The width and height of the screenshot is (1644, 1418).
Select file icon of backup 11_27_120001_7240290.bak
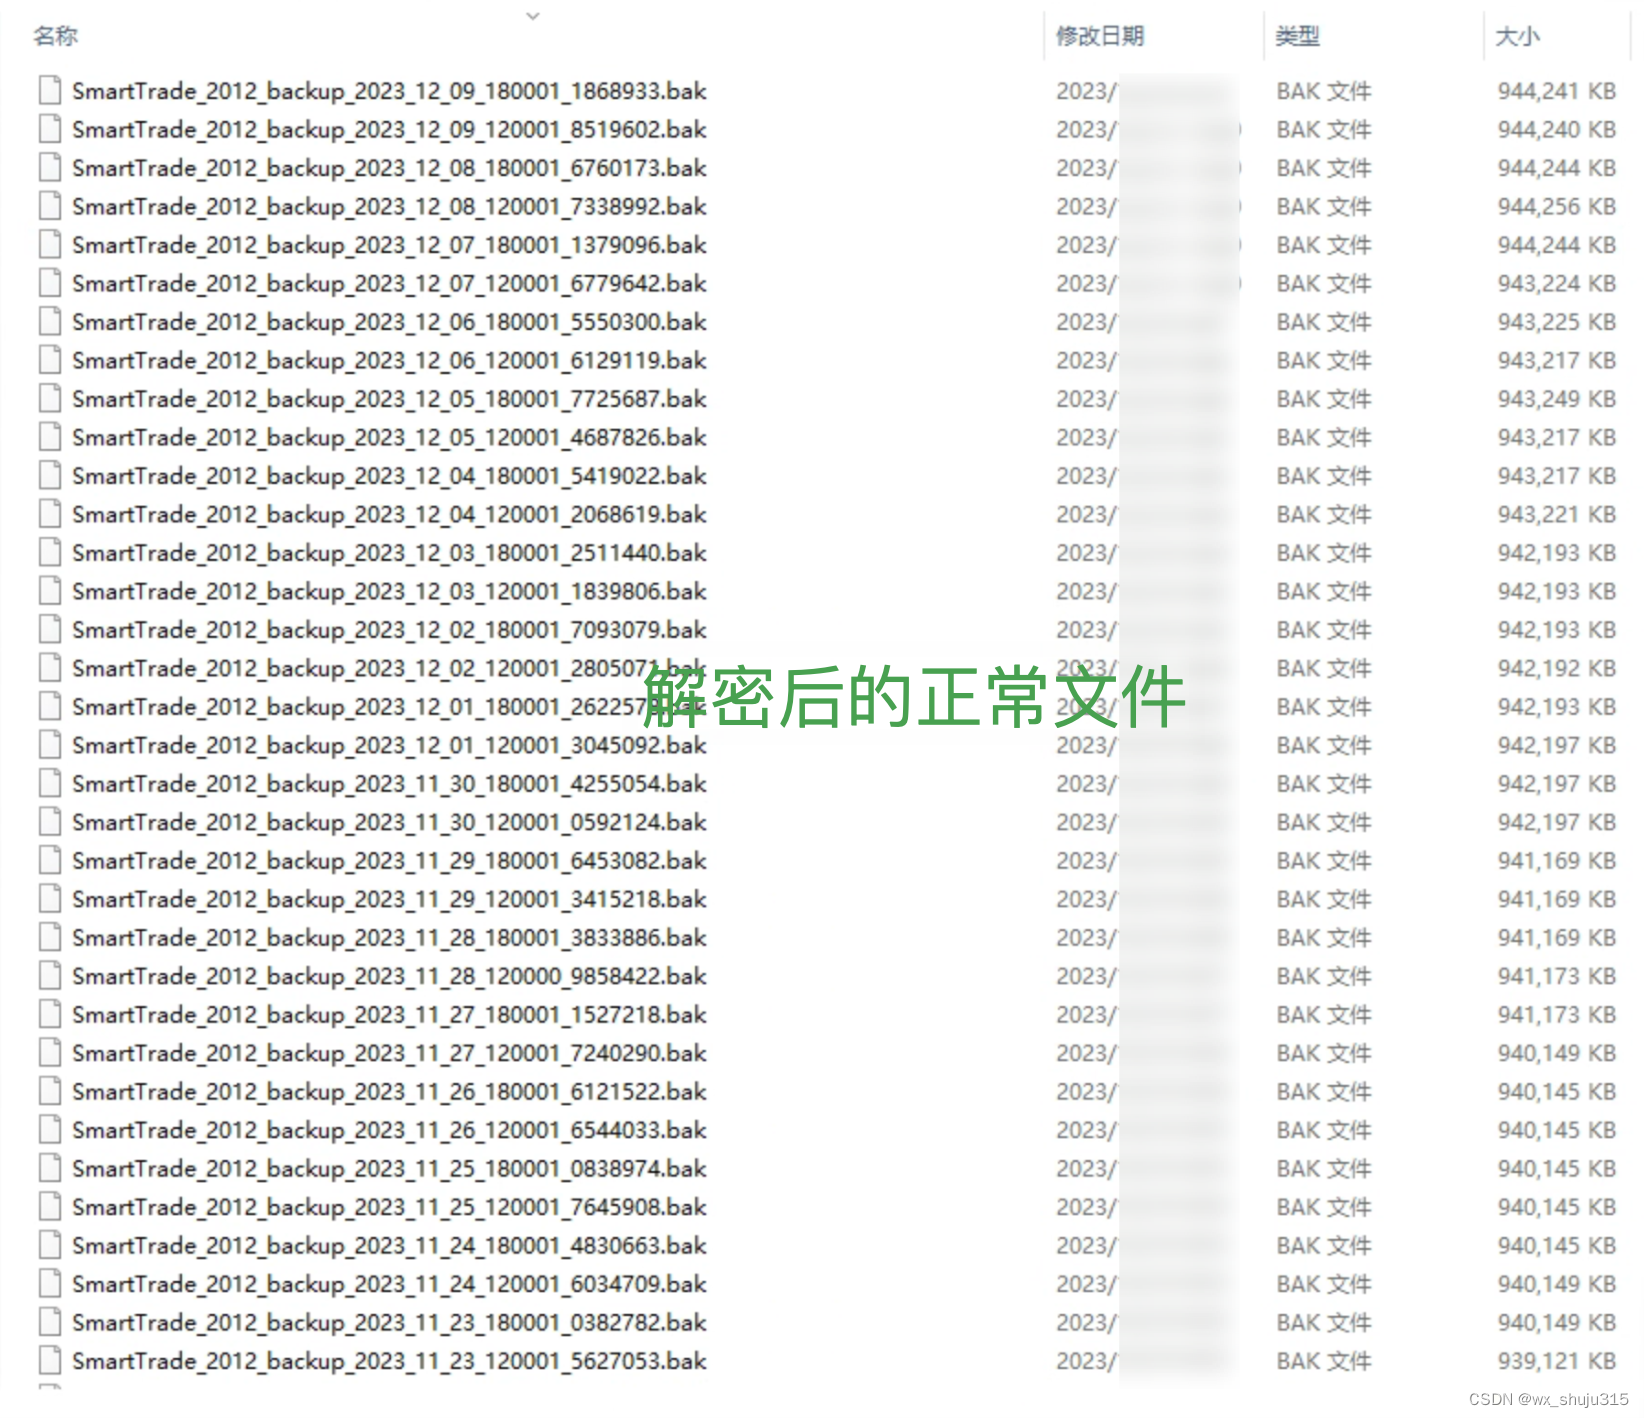tap(50, 1053)
